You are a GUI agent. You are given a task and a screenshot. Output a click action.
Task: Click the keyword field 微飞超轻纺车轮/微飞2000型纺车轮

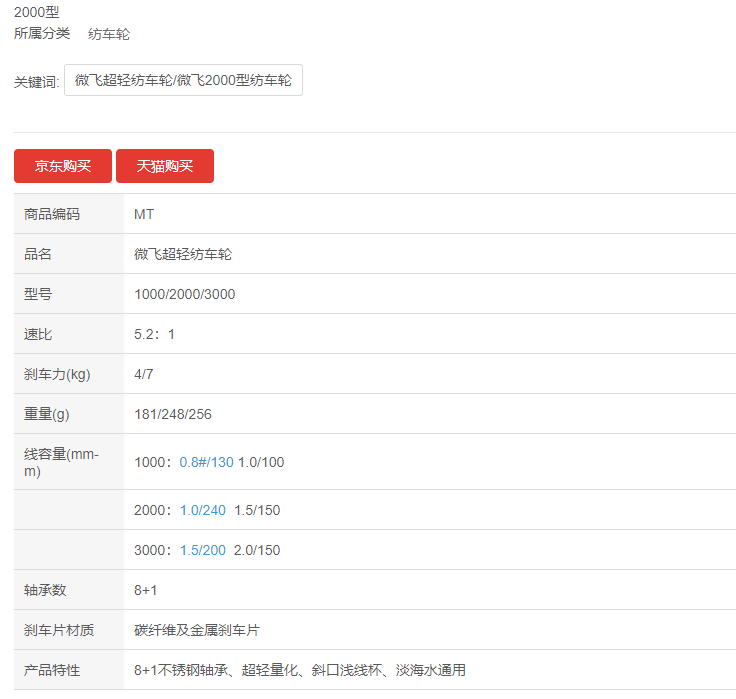(x=183, y=80)
